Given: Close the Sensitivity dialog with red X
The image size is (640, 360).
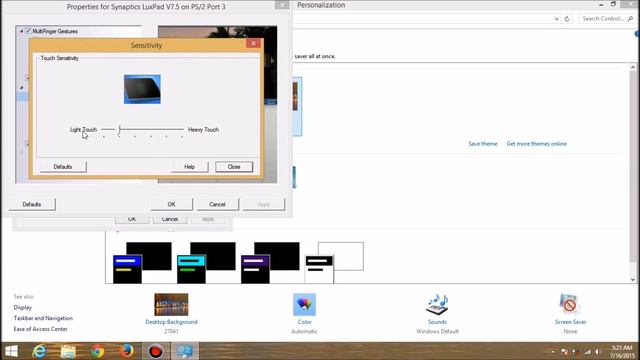Looking at the screenshot, I should click(x=253, y=43).
